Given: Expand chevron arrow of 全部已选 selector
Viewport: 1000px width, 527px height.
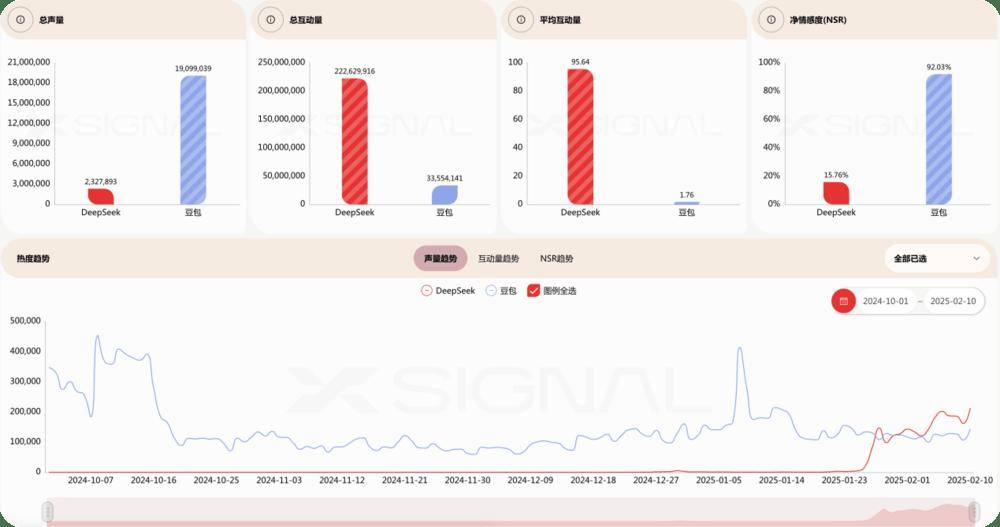Looking at the screenshot, I should click(x=976, y=258).
